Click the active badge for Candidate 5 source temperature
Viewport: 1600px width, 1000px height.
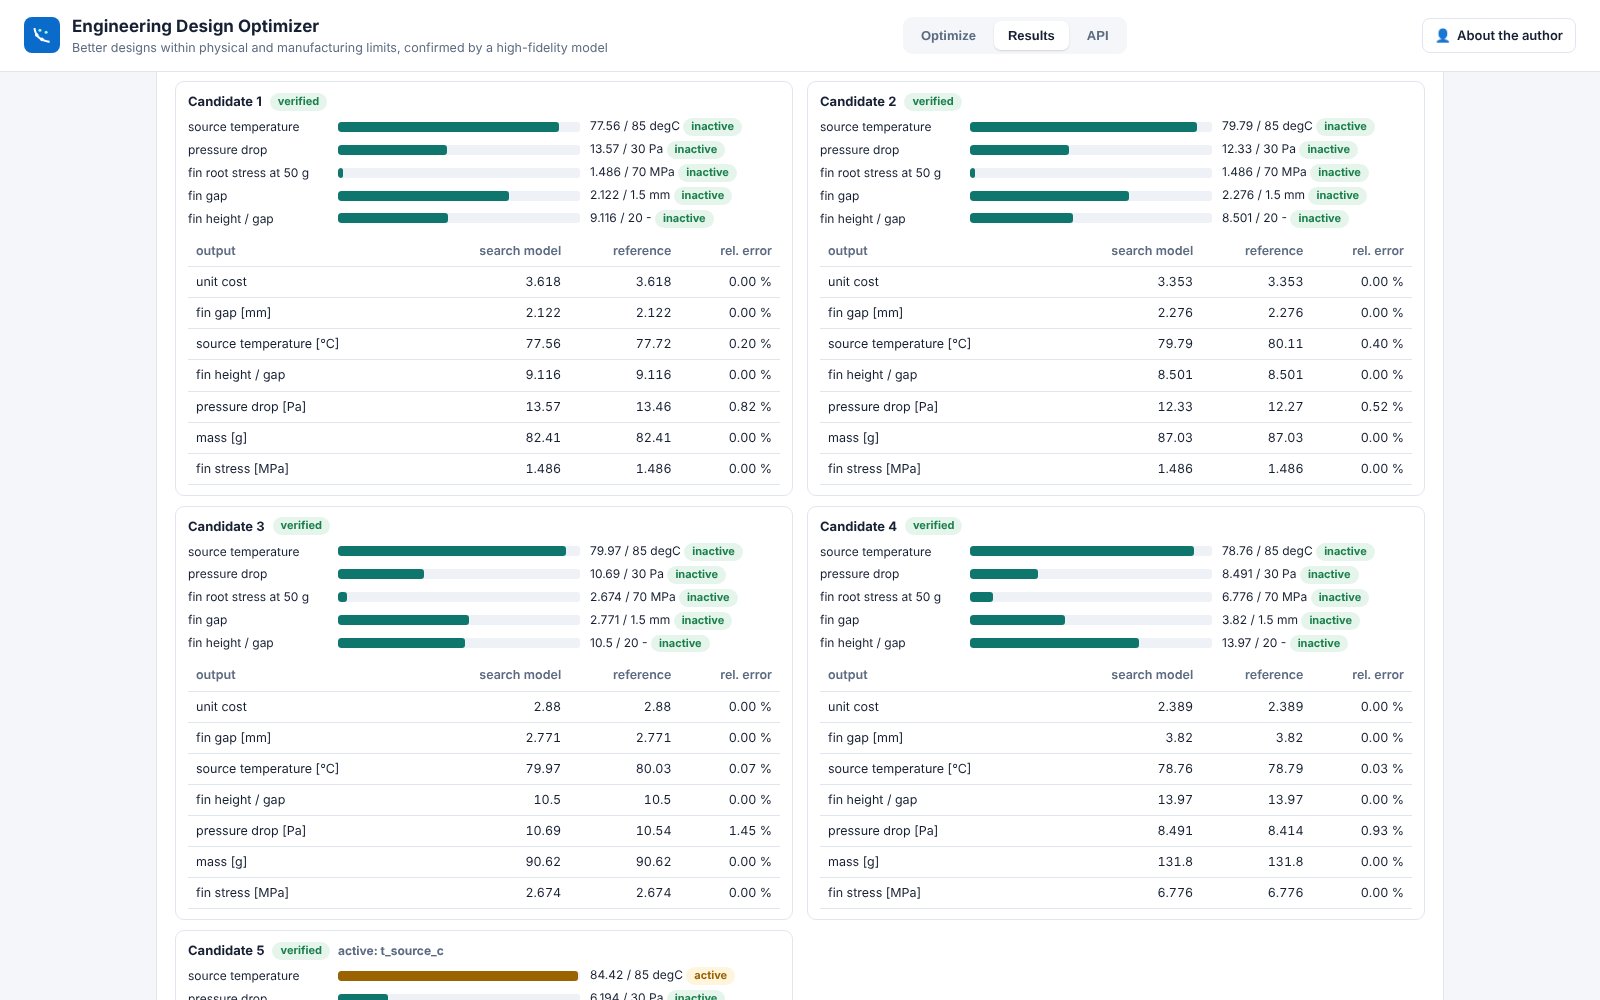click(711, 976)
